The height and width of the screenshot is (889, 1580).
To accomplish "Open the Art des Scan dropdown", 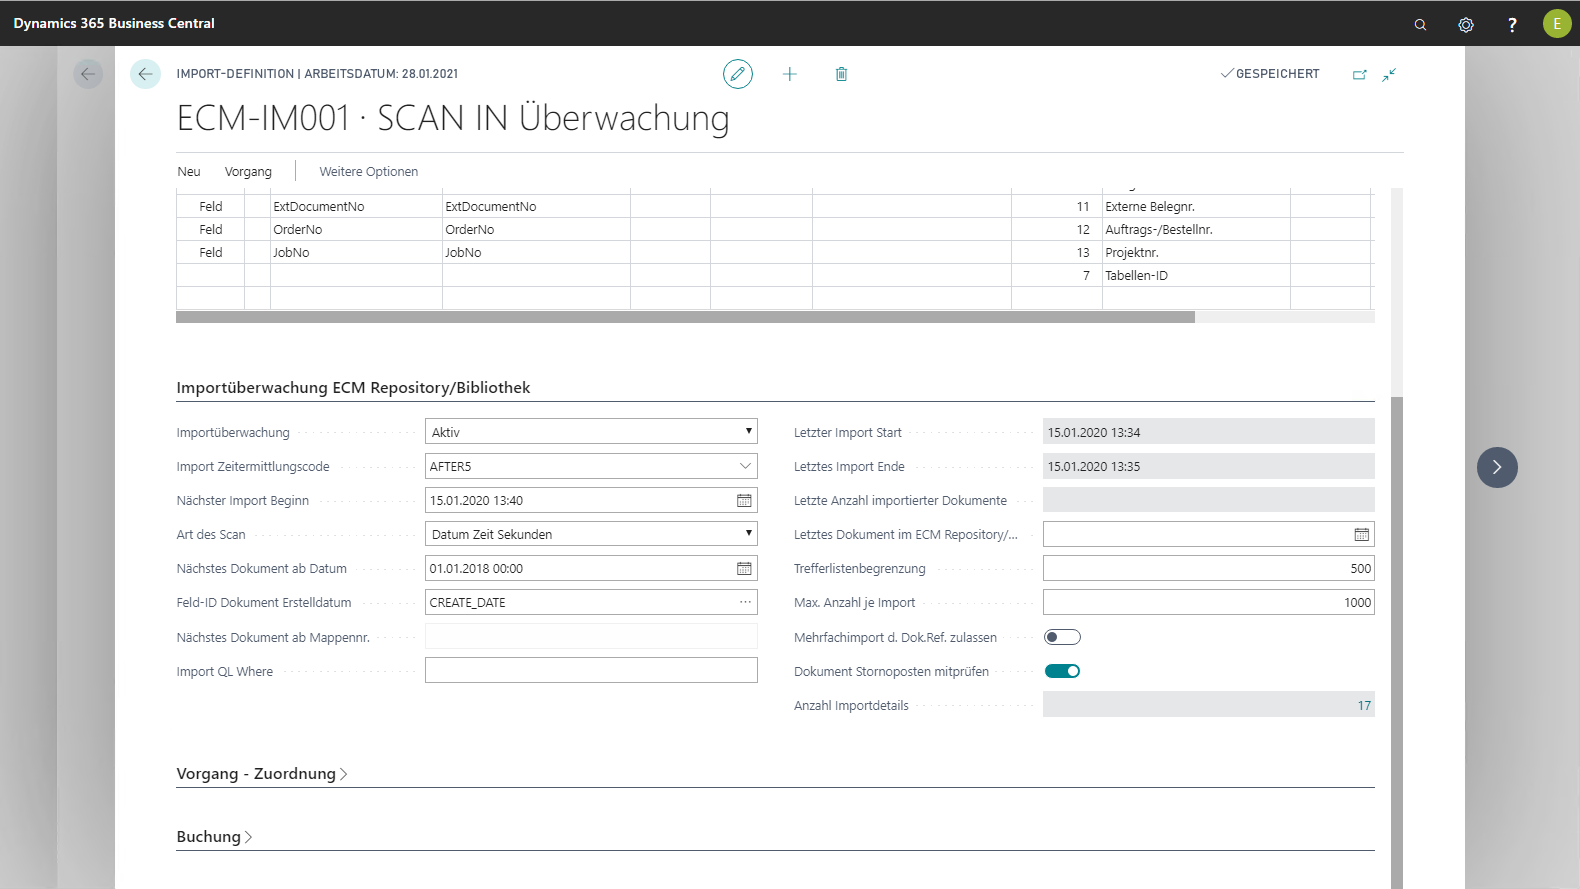I will point(591,534).
